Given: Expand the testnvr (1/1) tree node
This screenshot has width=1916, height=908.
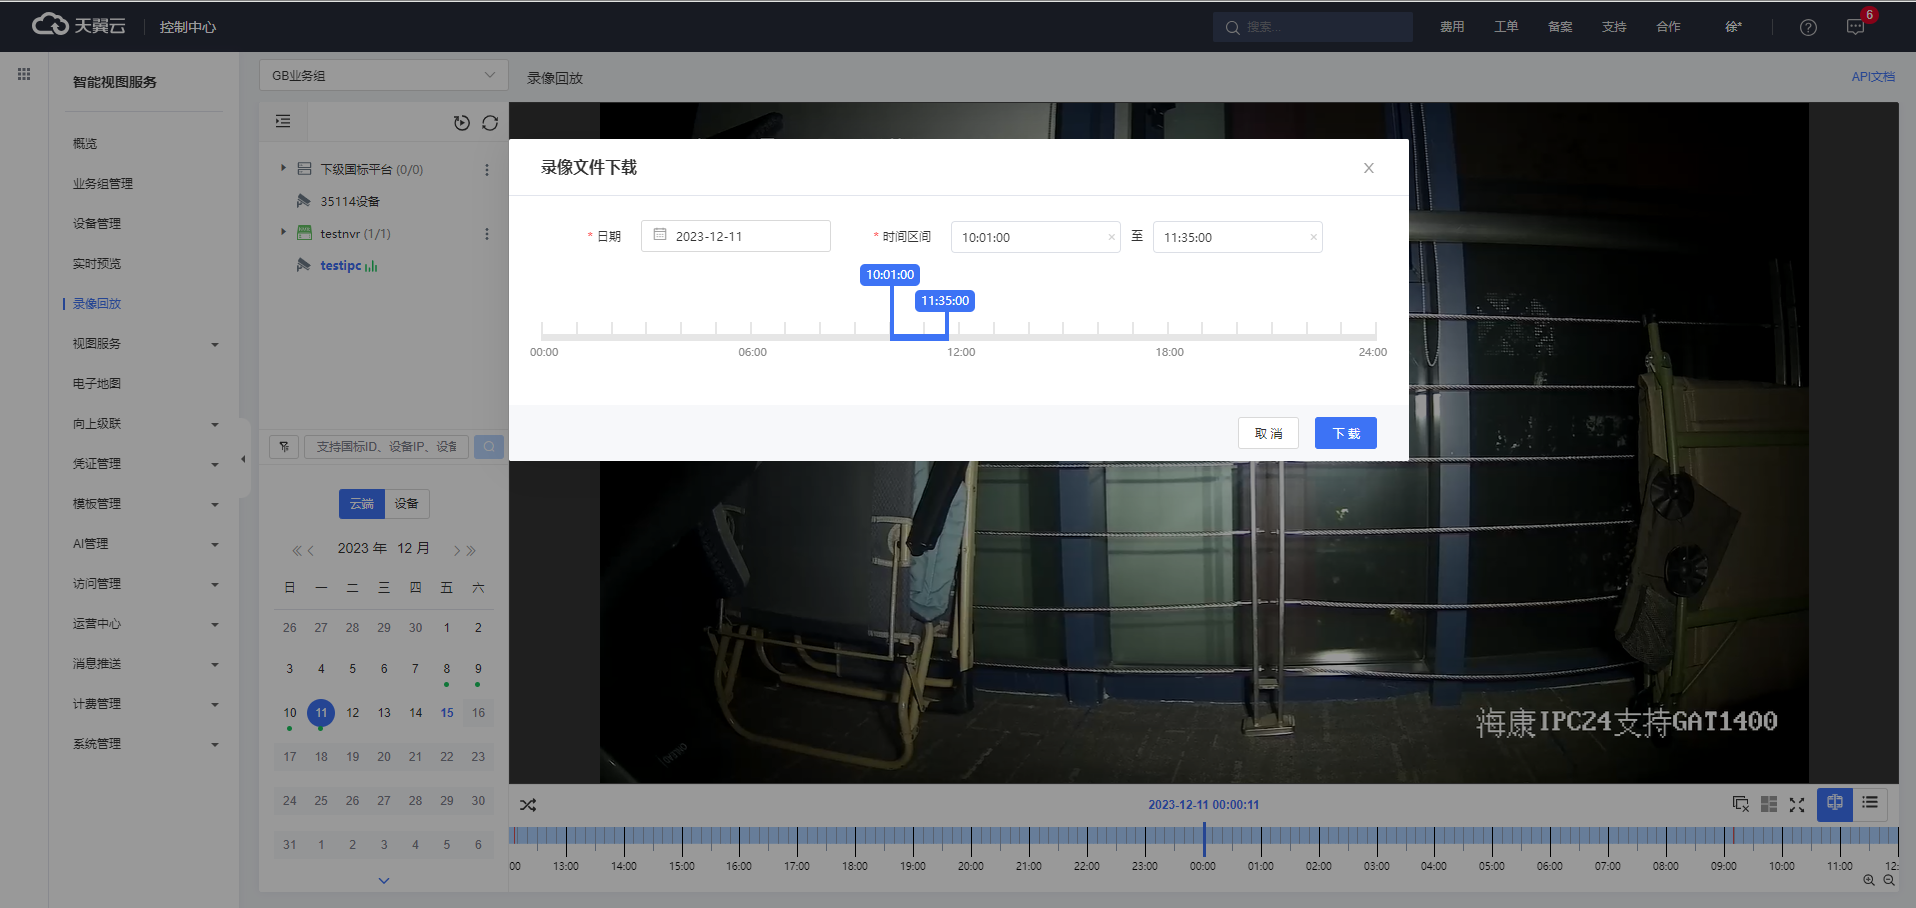Looking at the screenshot, I should click(x=283, y=233).
